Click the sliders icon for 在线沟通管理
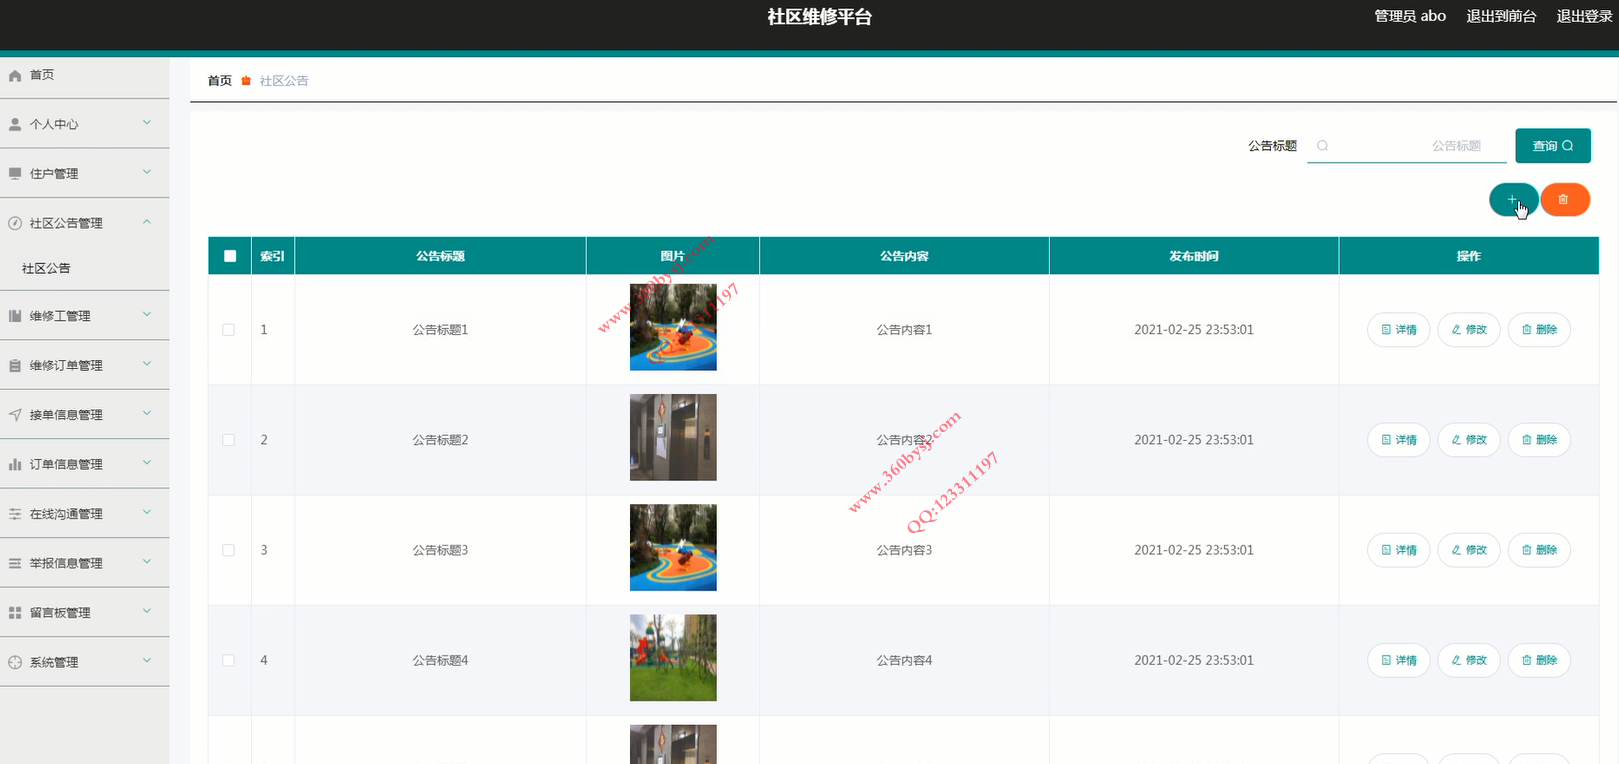 pyautogui.click(x=15, y=514)
